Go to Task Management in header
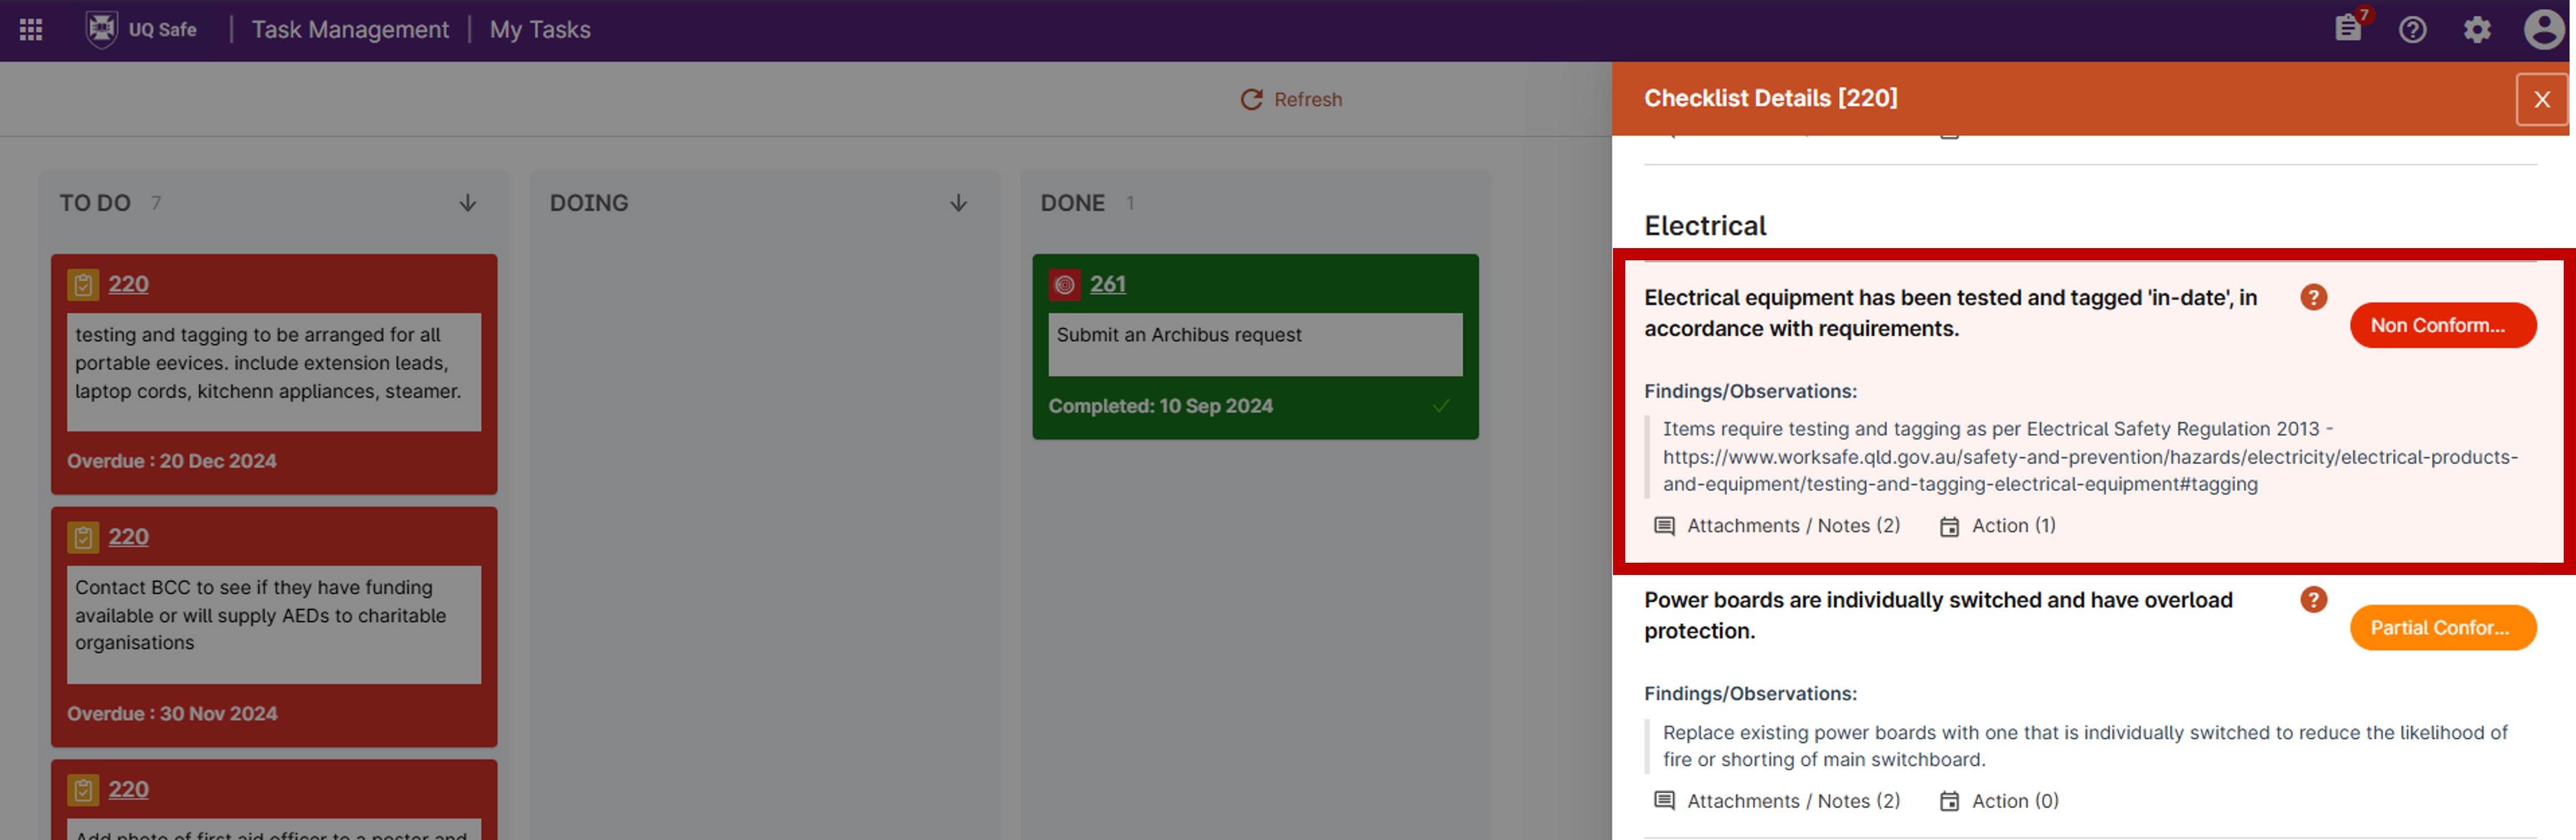Screen dimensions: 2576x840 (x=350, y=30)
